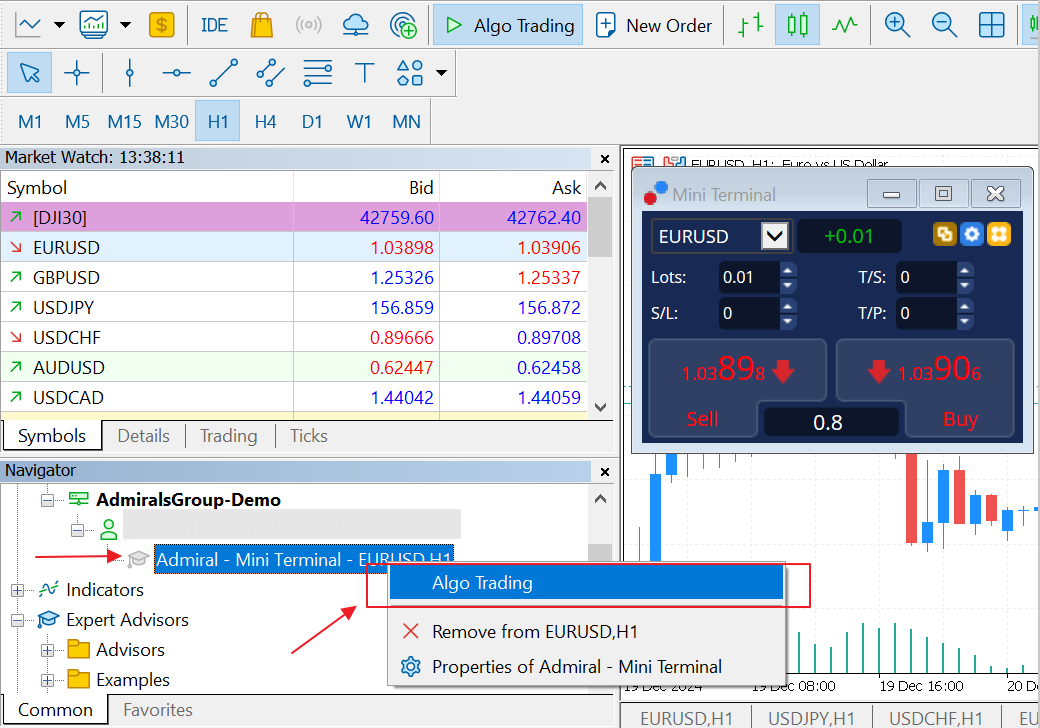Close the Market Watch panel
1040x728 pixels.
pyautogui.click(x=604, y=158)
